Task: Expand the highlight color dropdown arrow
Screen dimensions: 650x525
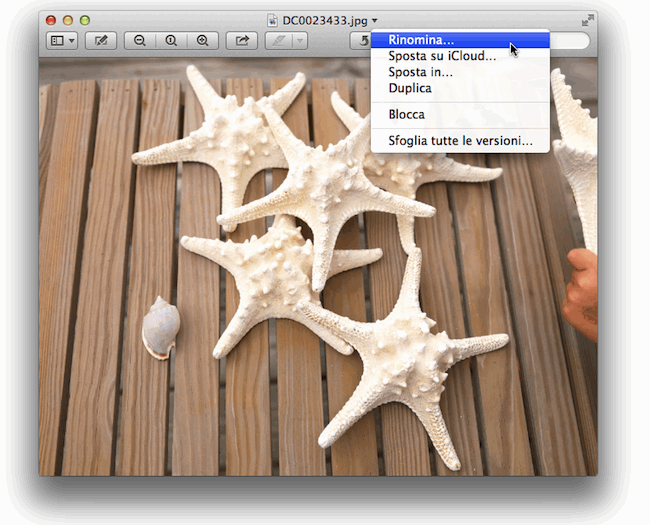Action: pos(299,41)
